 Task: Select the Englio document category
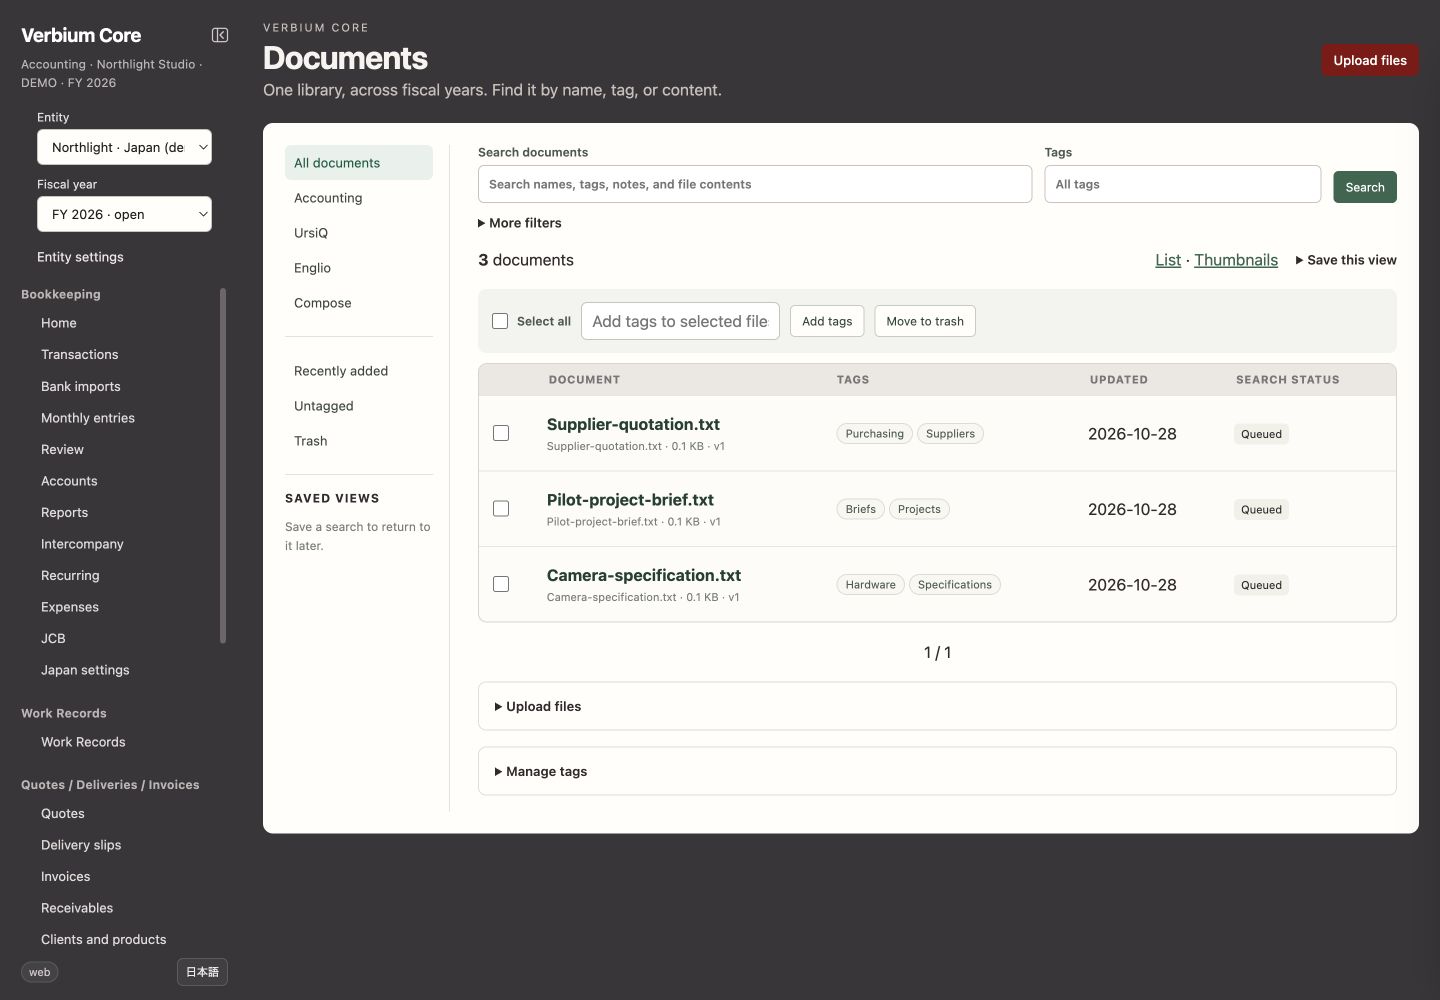(358, 268)
